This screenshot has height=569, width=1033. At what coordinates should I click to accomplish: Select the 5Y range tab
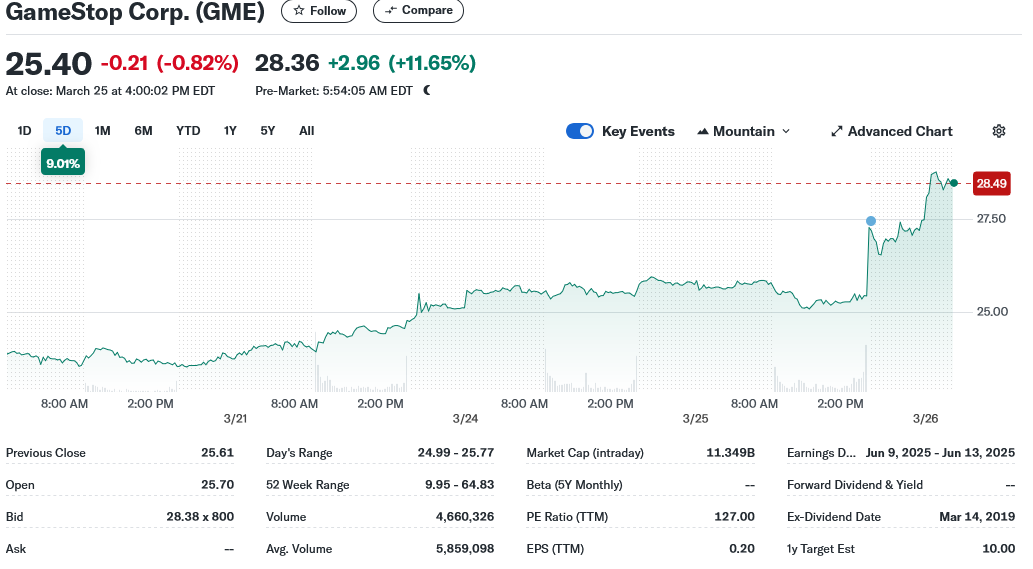267,130
